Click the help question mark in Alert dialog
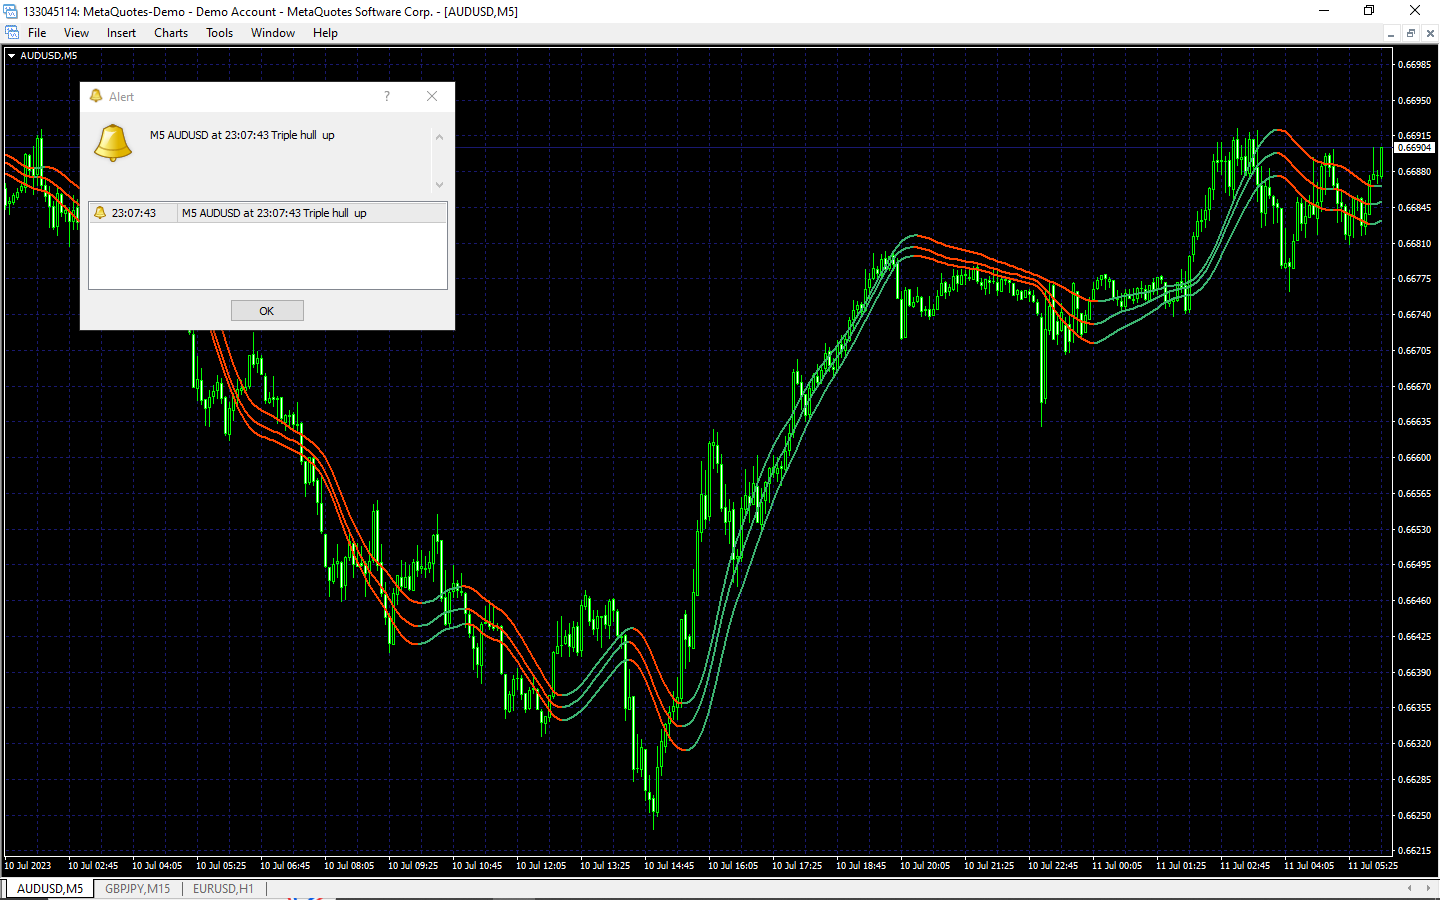This screenshot has width=1440, height=900. [387, 96]
